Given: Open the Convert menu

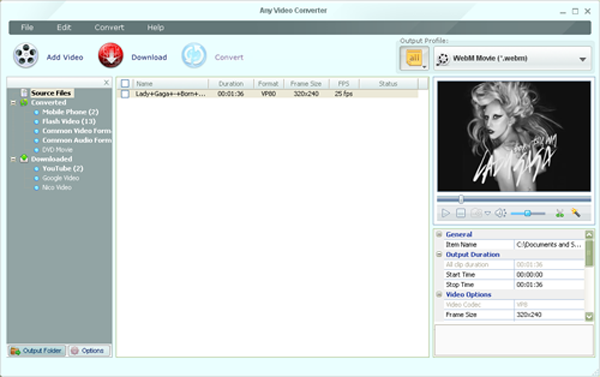Looking at the screenshot, I should [x=109, y=28].
